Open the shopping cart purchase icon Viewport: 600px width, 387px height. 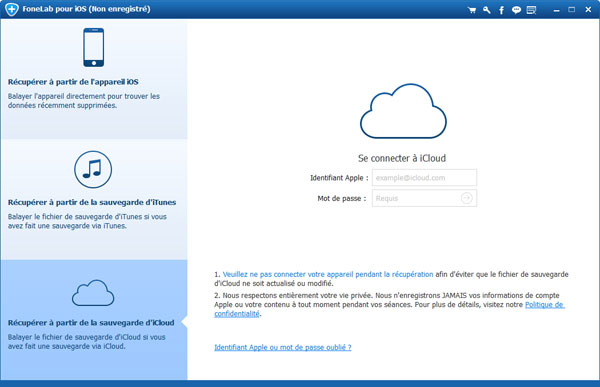(472, 10)
